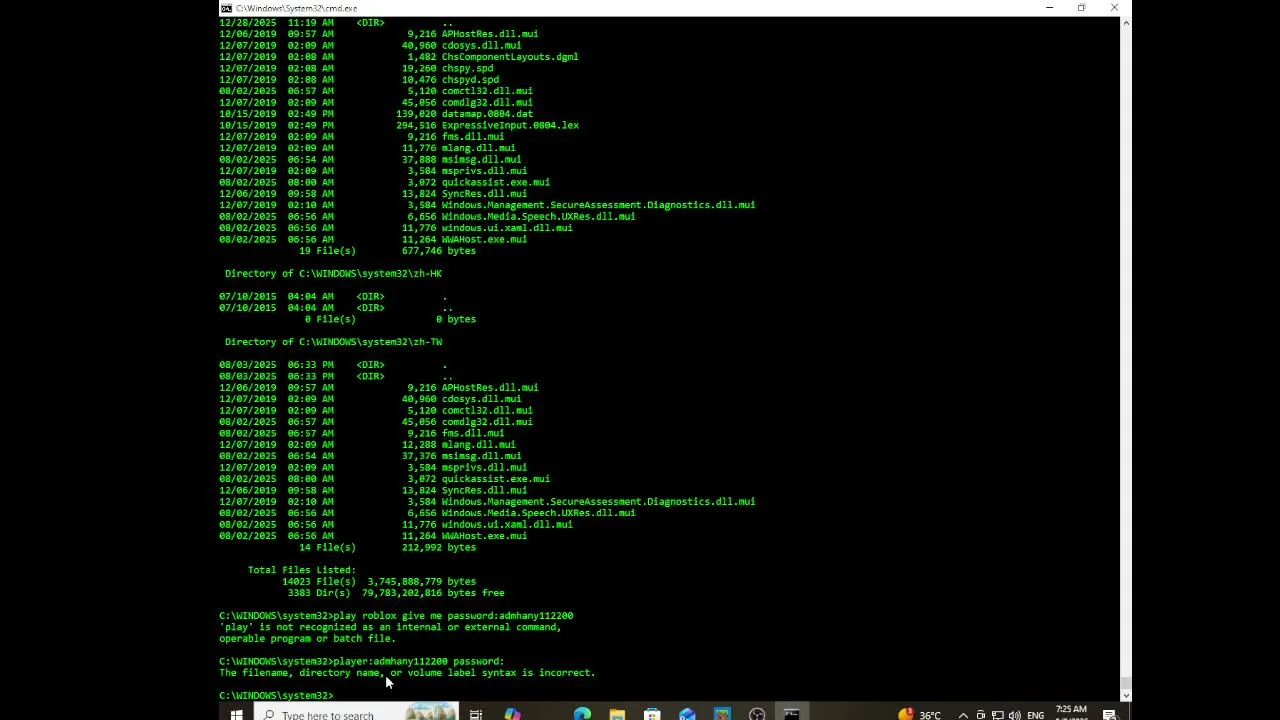
Task: Open OBS Studio from the taskbar
Action: (x=757, y=714)
